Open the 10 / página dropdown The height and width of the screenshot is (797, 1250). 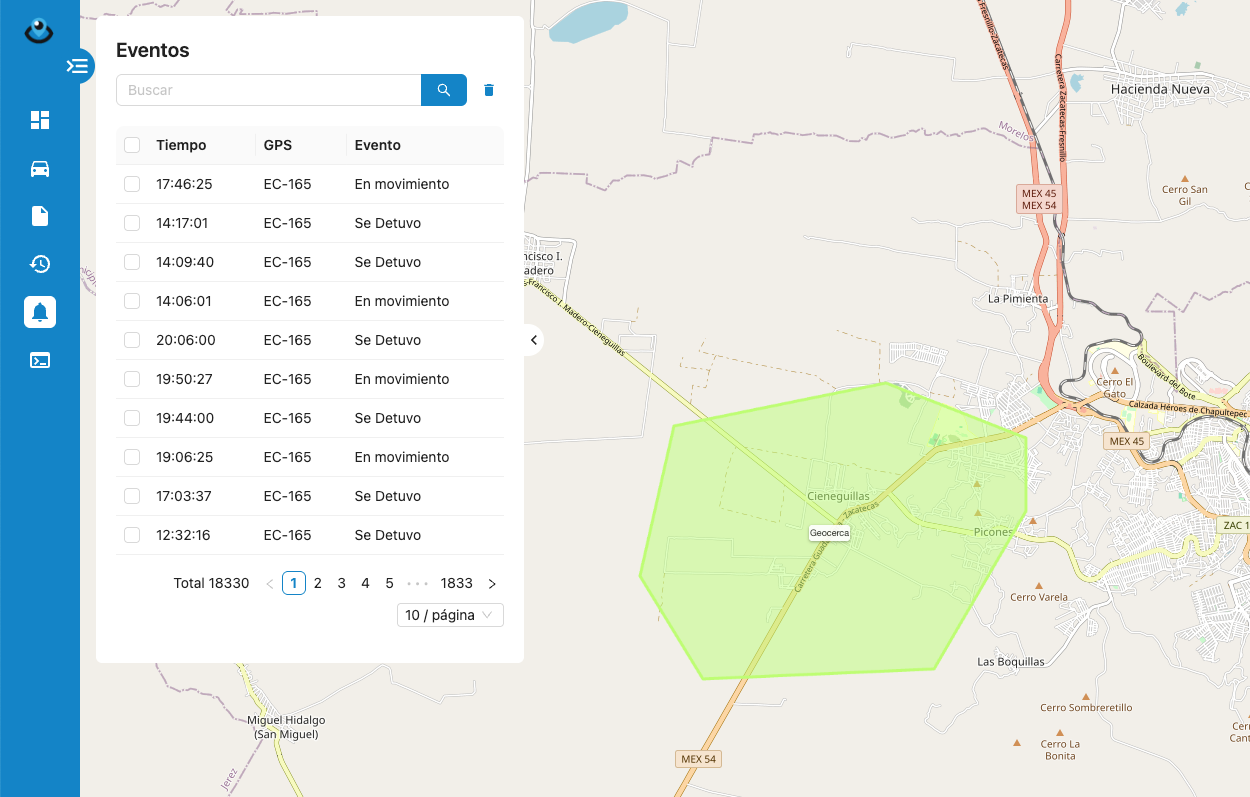tap(450, 615)
